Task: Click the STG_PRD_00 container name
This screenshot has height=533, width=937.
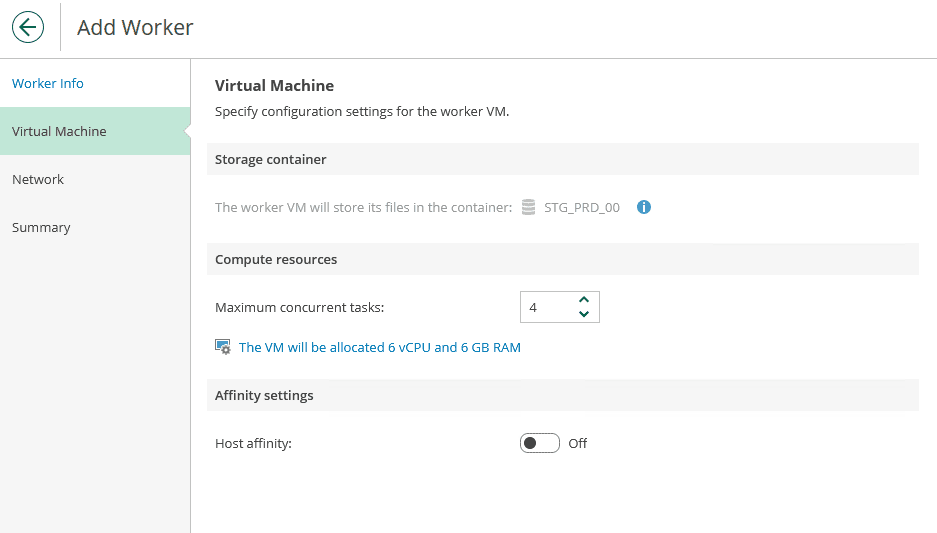Action: 581,208
